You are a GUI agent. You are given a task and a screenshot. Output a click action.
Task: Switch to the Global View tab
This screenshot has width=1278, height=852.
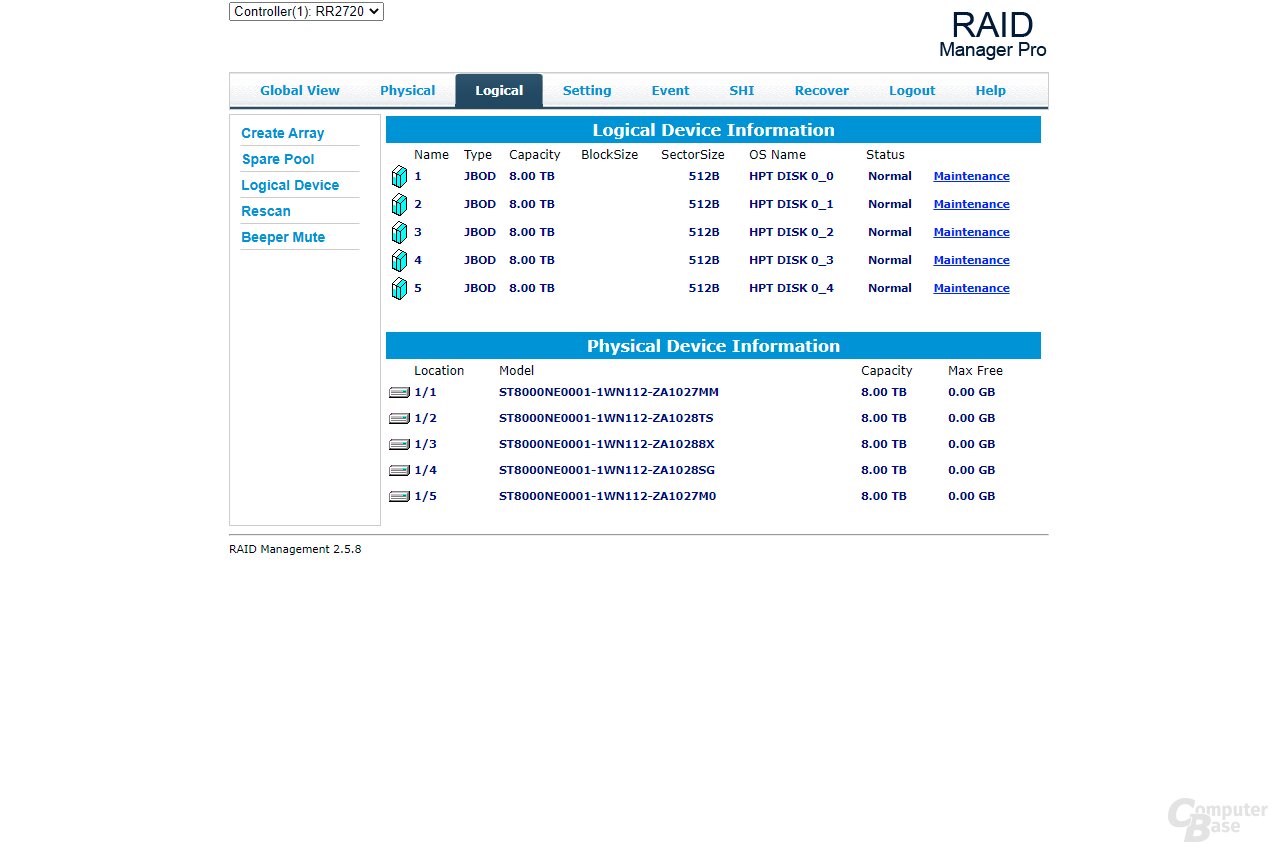[x=300, y=91]
